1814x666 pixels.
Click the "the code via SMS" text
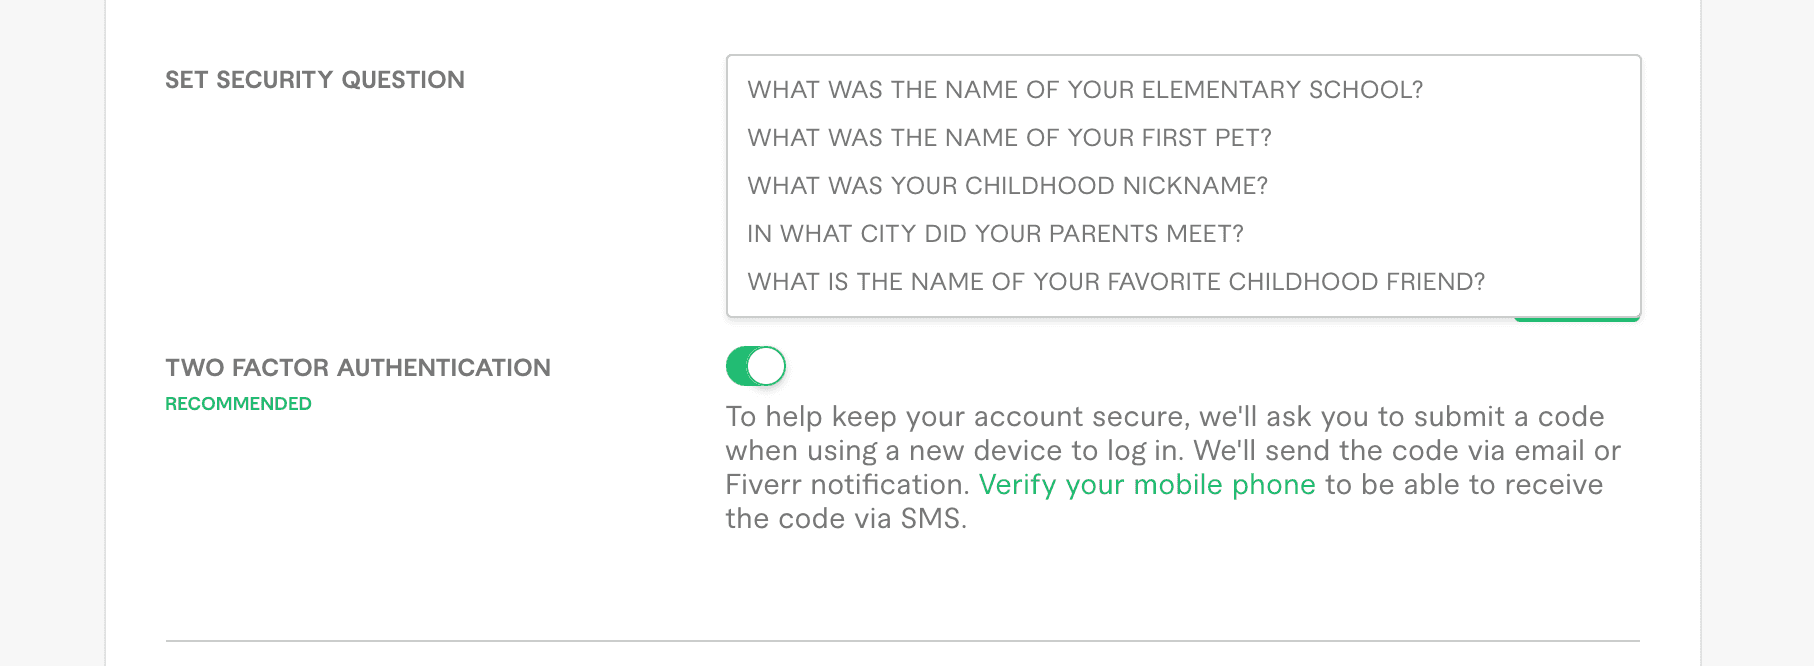pos(845,519)
